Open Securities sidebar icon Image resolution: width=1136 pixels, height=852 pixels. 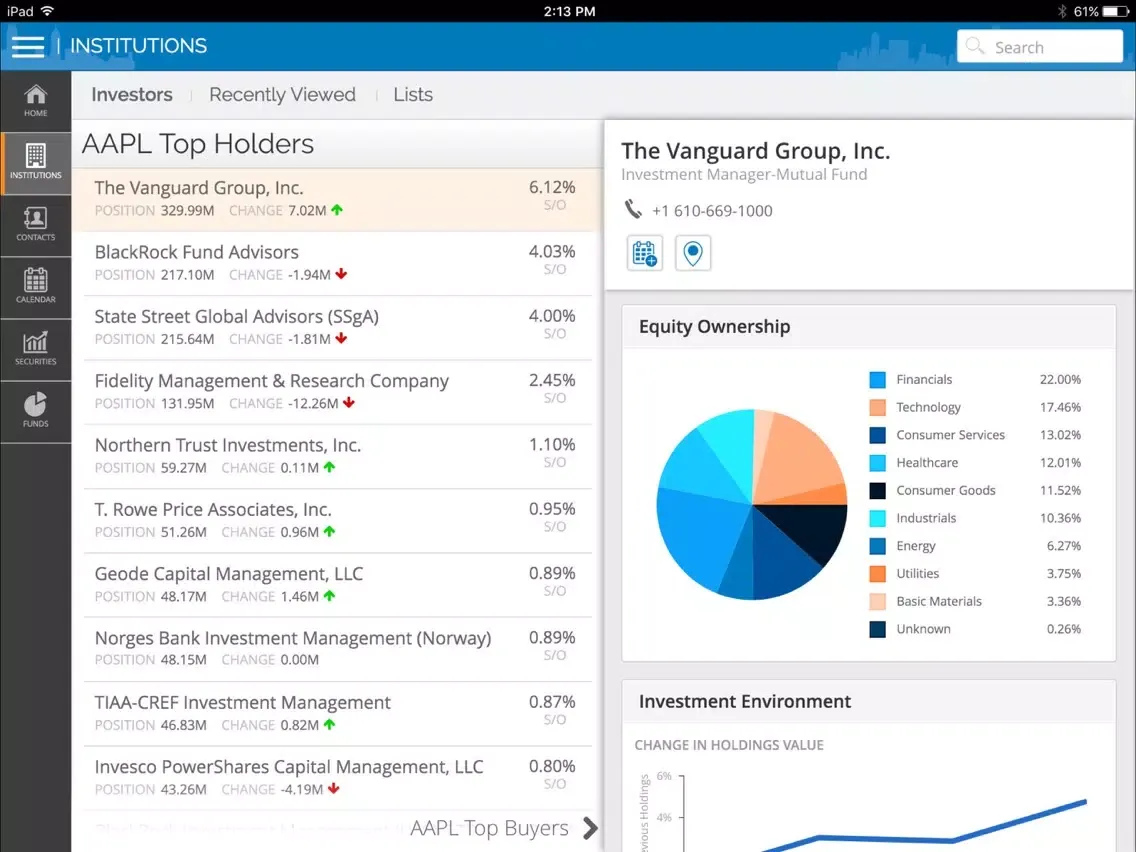coord(36,349)
